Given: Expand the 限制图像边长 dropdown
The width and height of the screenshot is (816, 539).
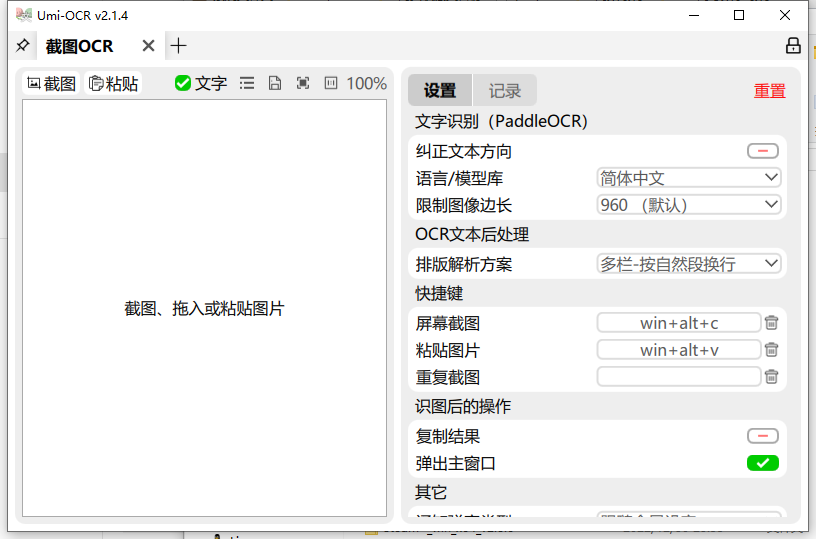Looking at the screenshot, I should click(x=688, y=205).
